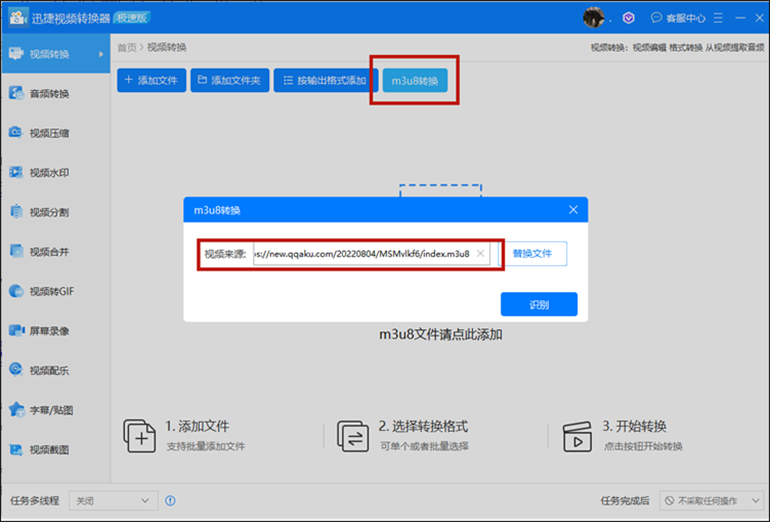This screenshot has width=770, height=522.
Task: Open the 任务多线程 dropdown
Action: click(113, 500)
